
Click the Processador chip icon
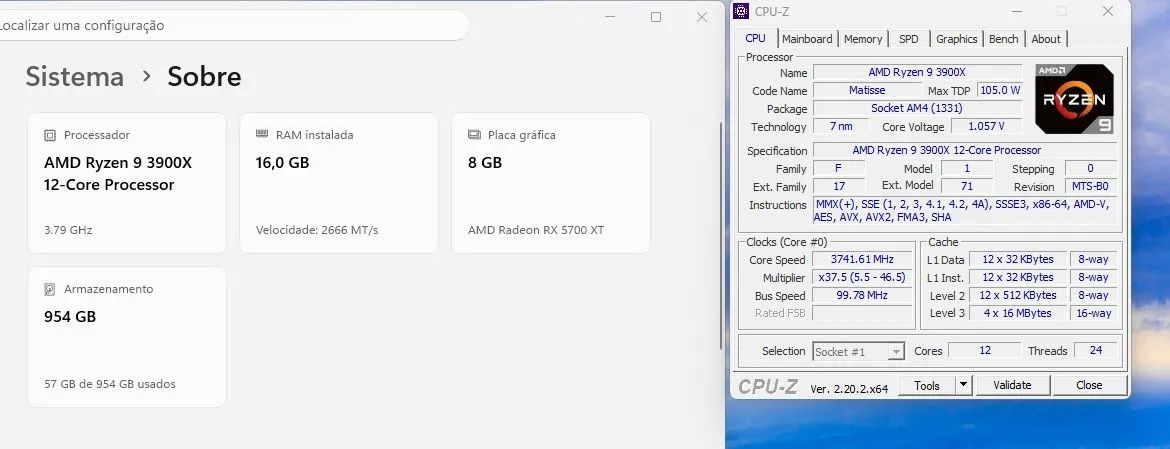50,135
